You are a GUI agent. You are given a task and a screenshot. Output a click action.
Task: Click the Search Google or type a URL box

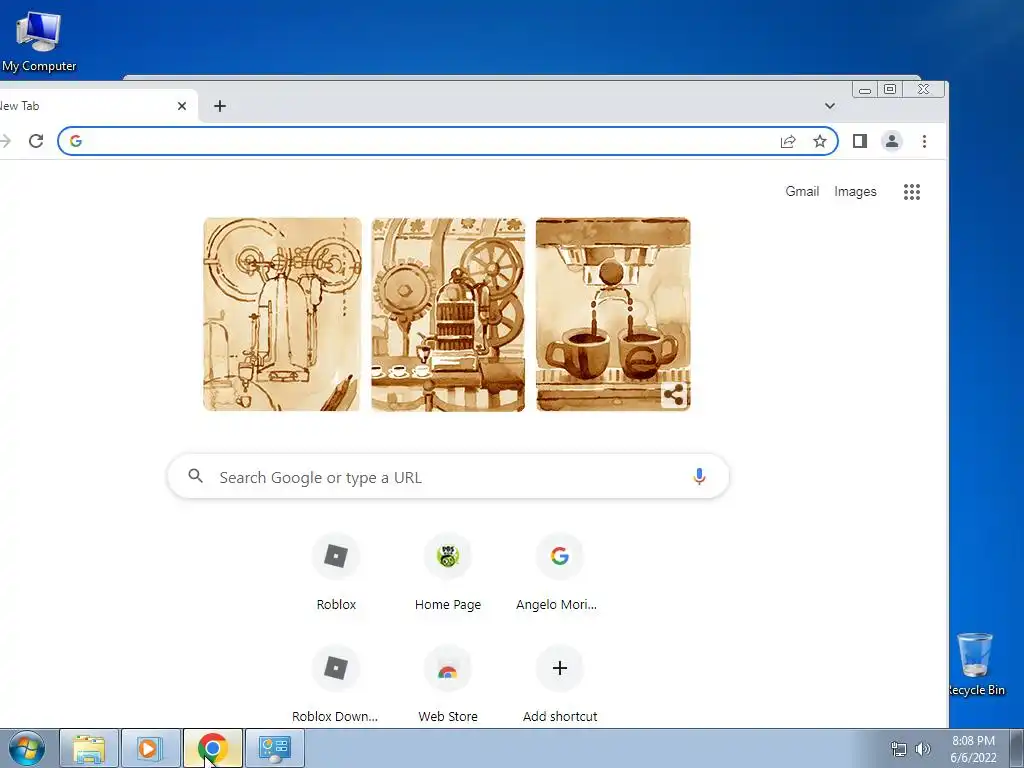tap(448, 477)
